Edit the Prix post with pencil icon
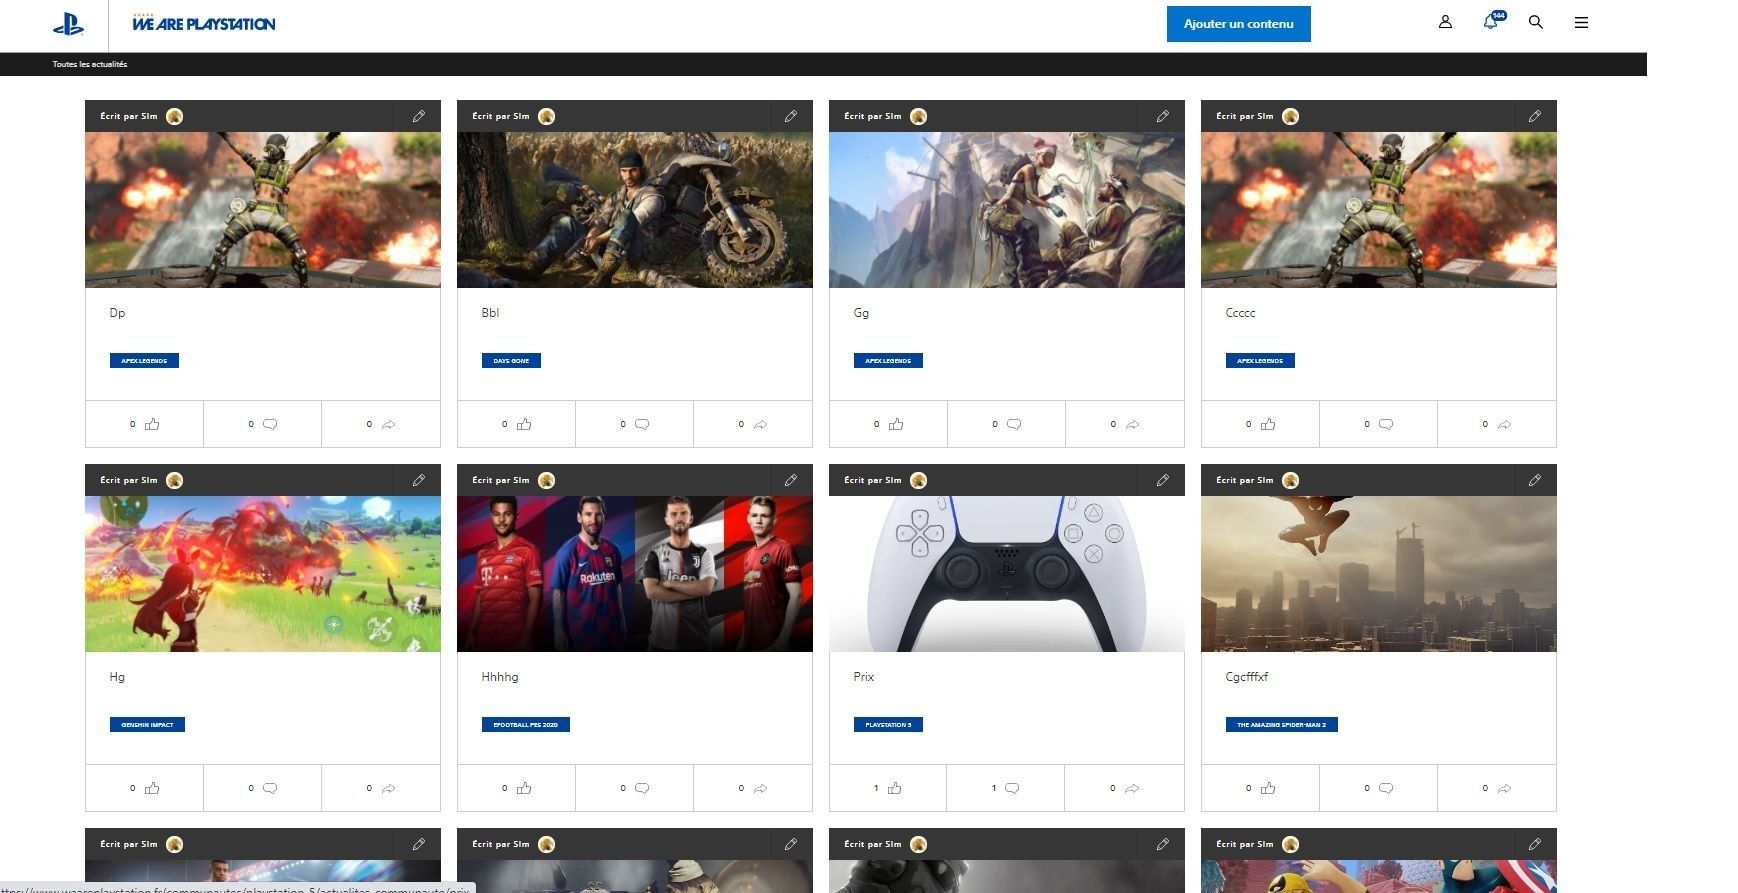 [x=1163, y=480]
